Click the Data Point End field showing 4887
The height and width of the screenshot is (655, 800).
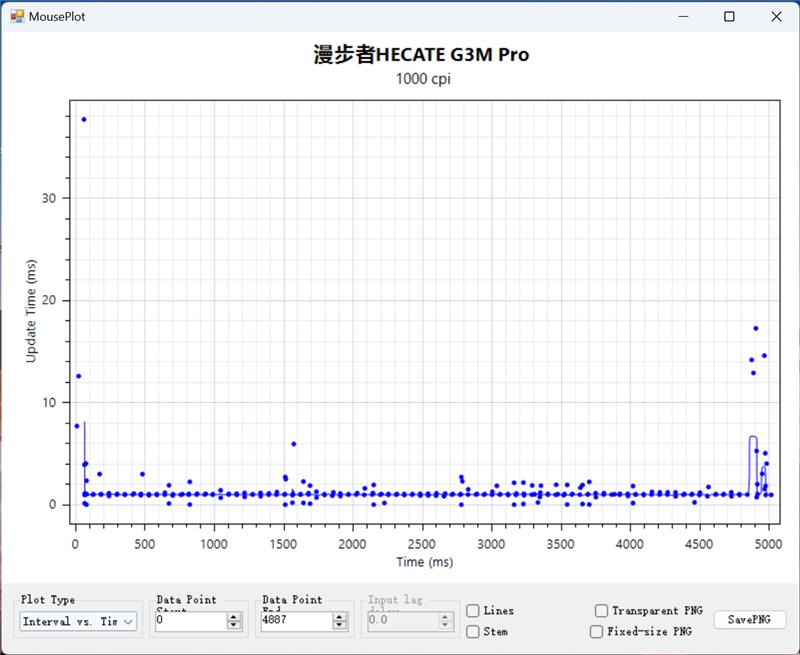point(295,621)
